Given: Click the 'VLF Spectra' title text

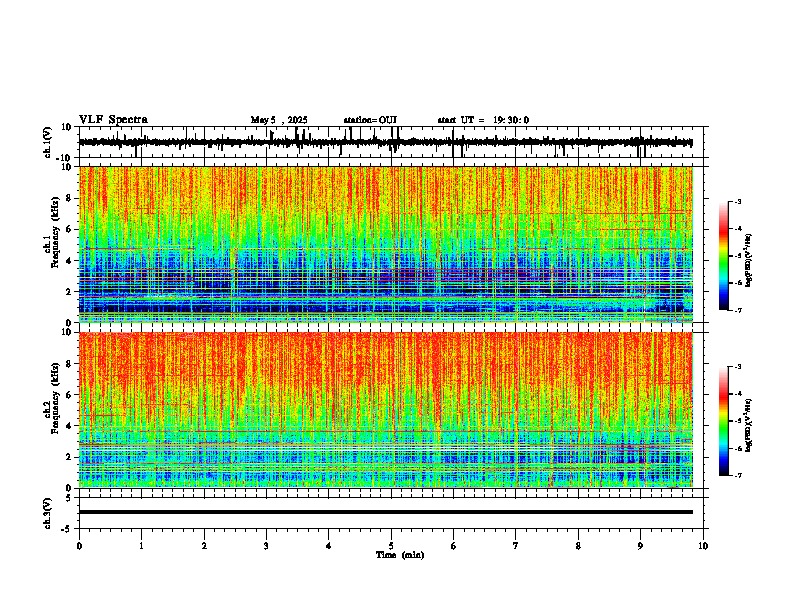Looking at the screenshot, I should click(113, 120).
